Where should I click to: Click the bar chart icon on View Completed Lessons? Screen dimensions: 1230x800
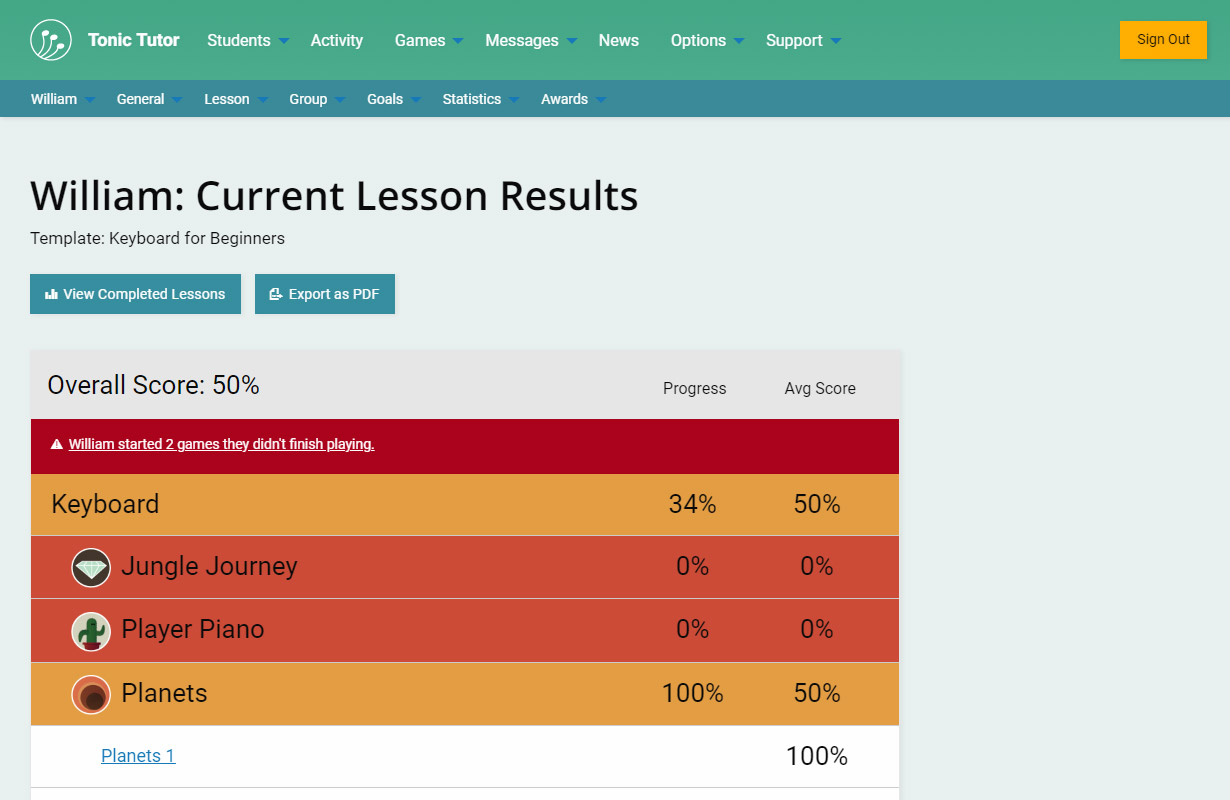(52, 294)
